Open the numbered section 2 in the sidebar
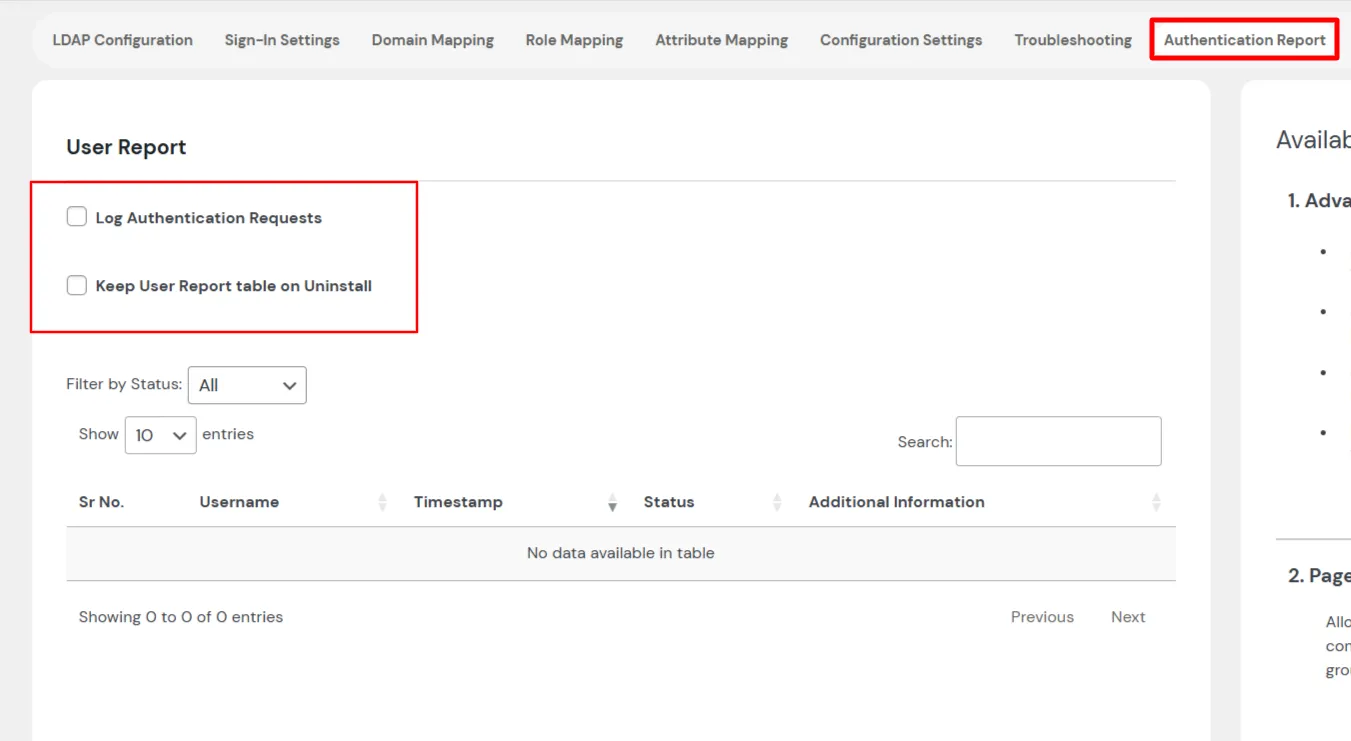This screenshot has height=741, width=1351. pos(1325,575)
